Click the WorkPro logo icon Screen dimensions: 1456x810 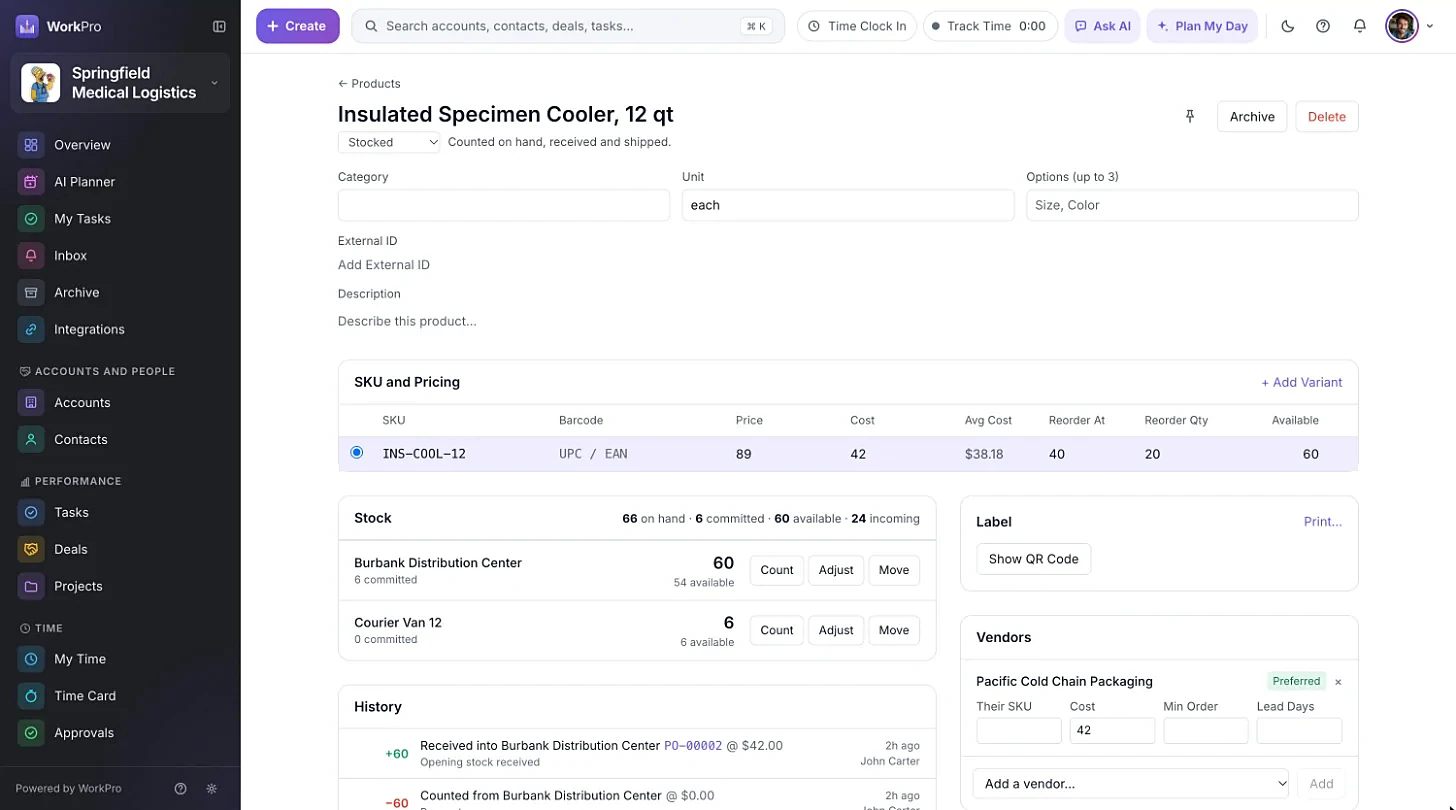[27, 26]
